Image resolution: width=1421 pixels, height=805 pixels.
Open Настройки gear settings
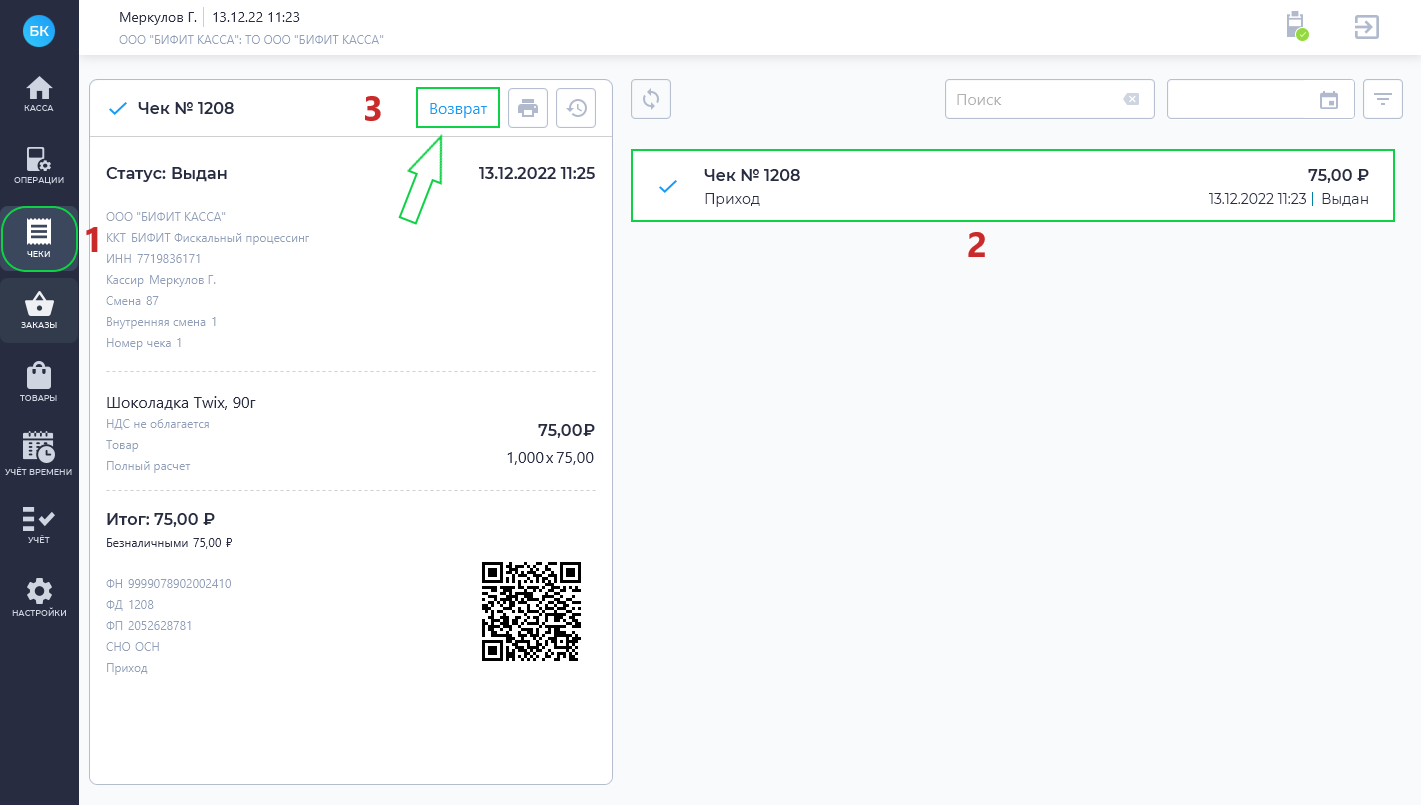39,599
